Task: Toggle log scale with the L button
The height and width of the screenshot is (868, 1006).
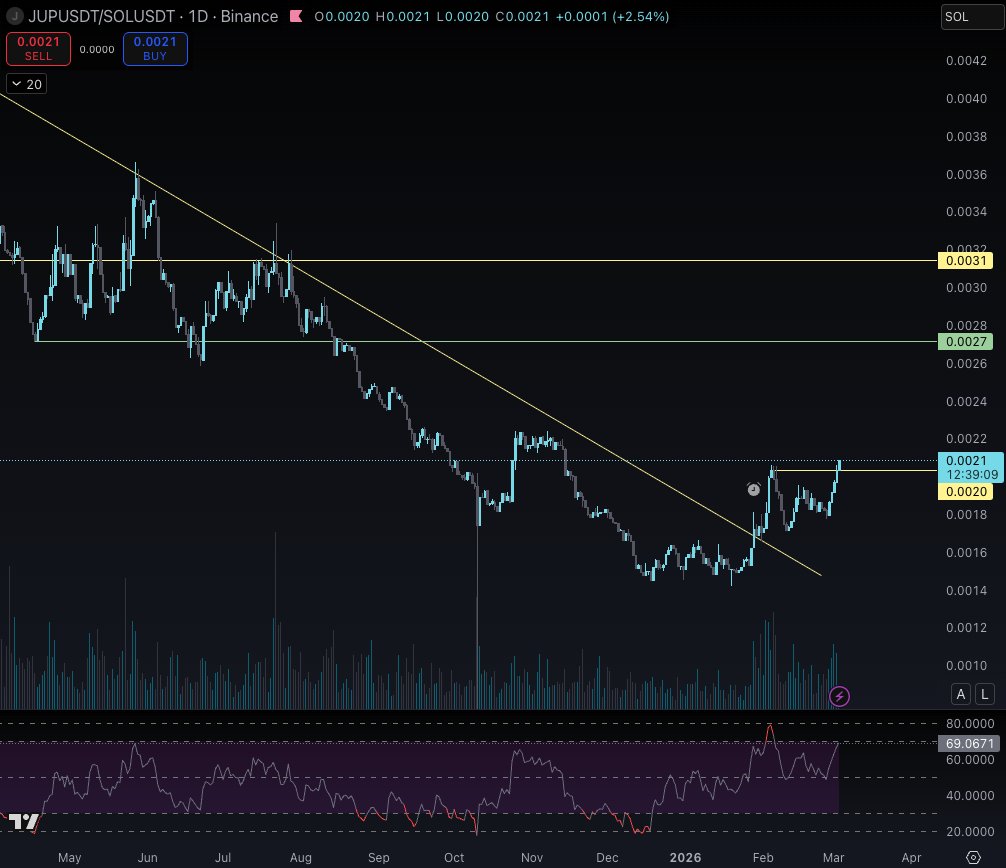Action: [x=985, y=694]
